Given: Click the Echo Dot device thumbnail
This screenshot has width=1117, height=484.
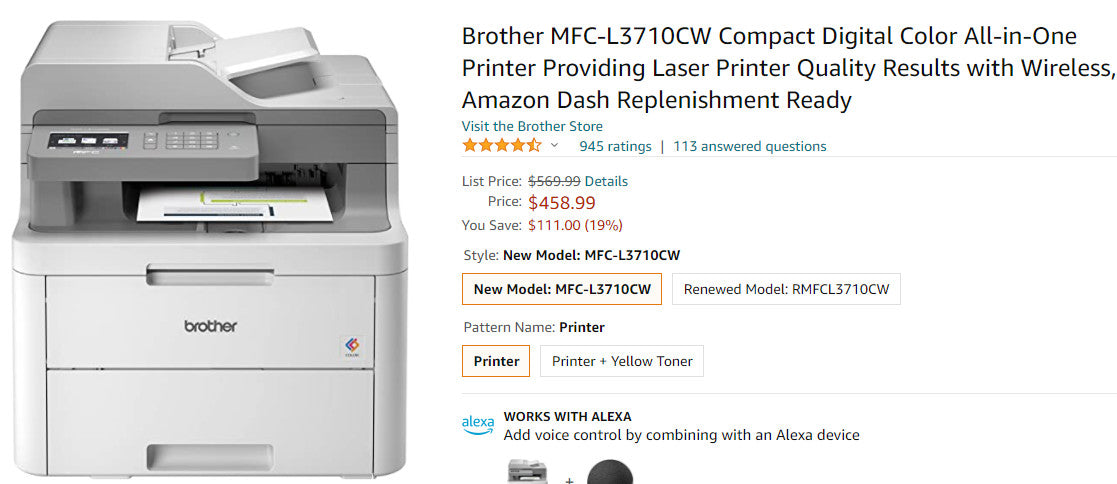Looking at the screenshot, I should click(x=610, y=473).
